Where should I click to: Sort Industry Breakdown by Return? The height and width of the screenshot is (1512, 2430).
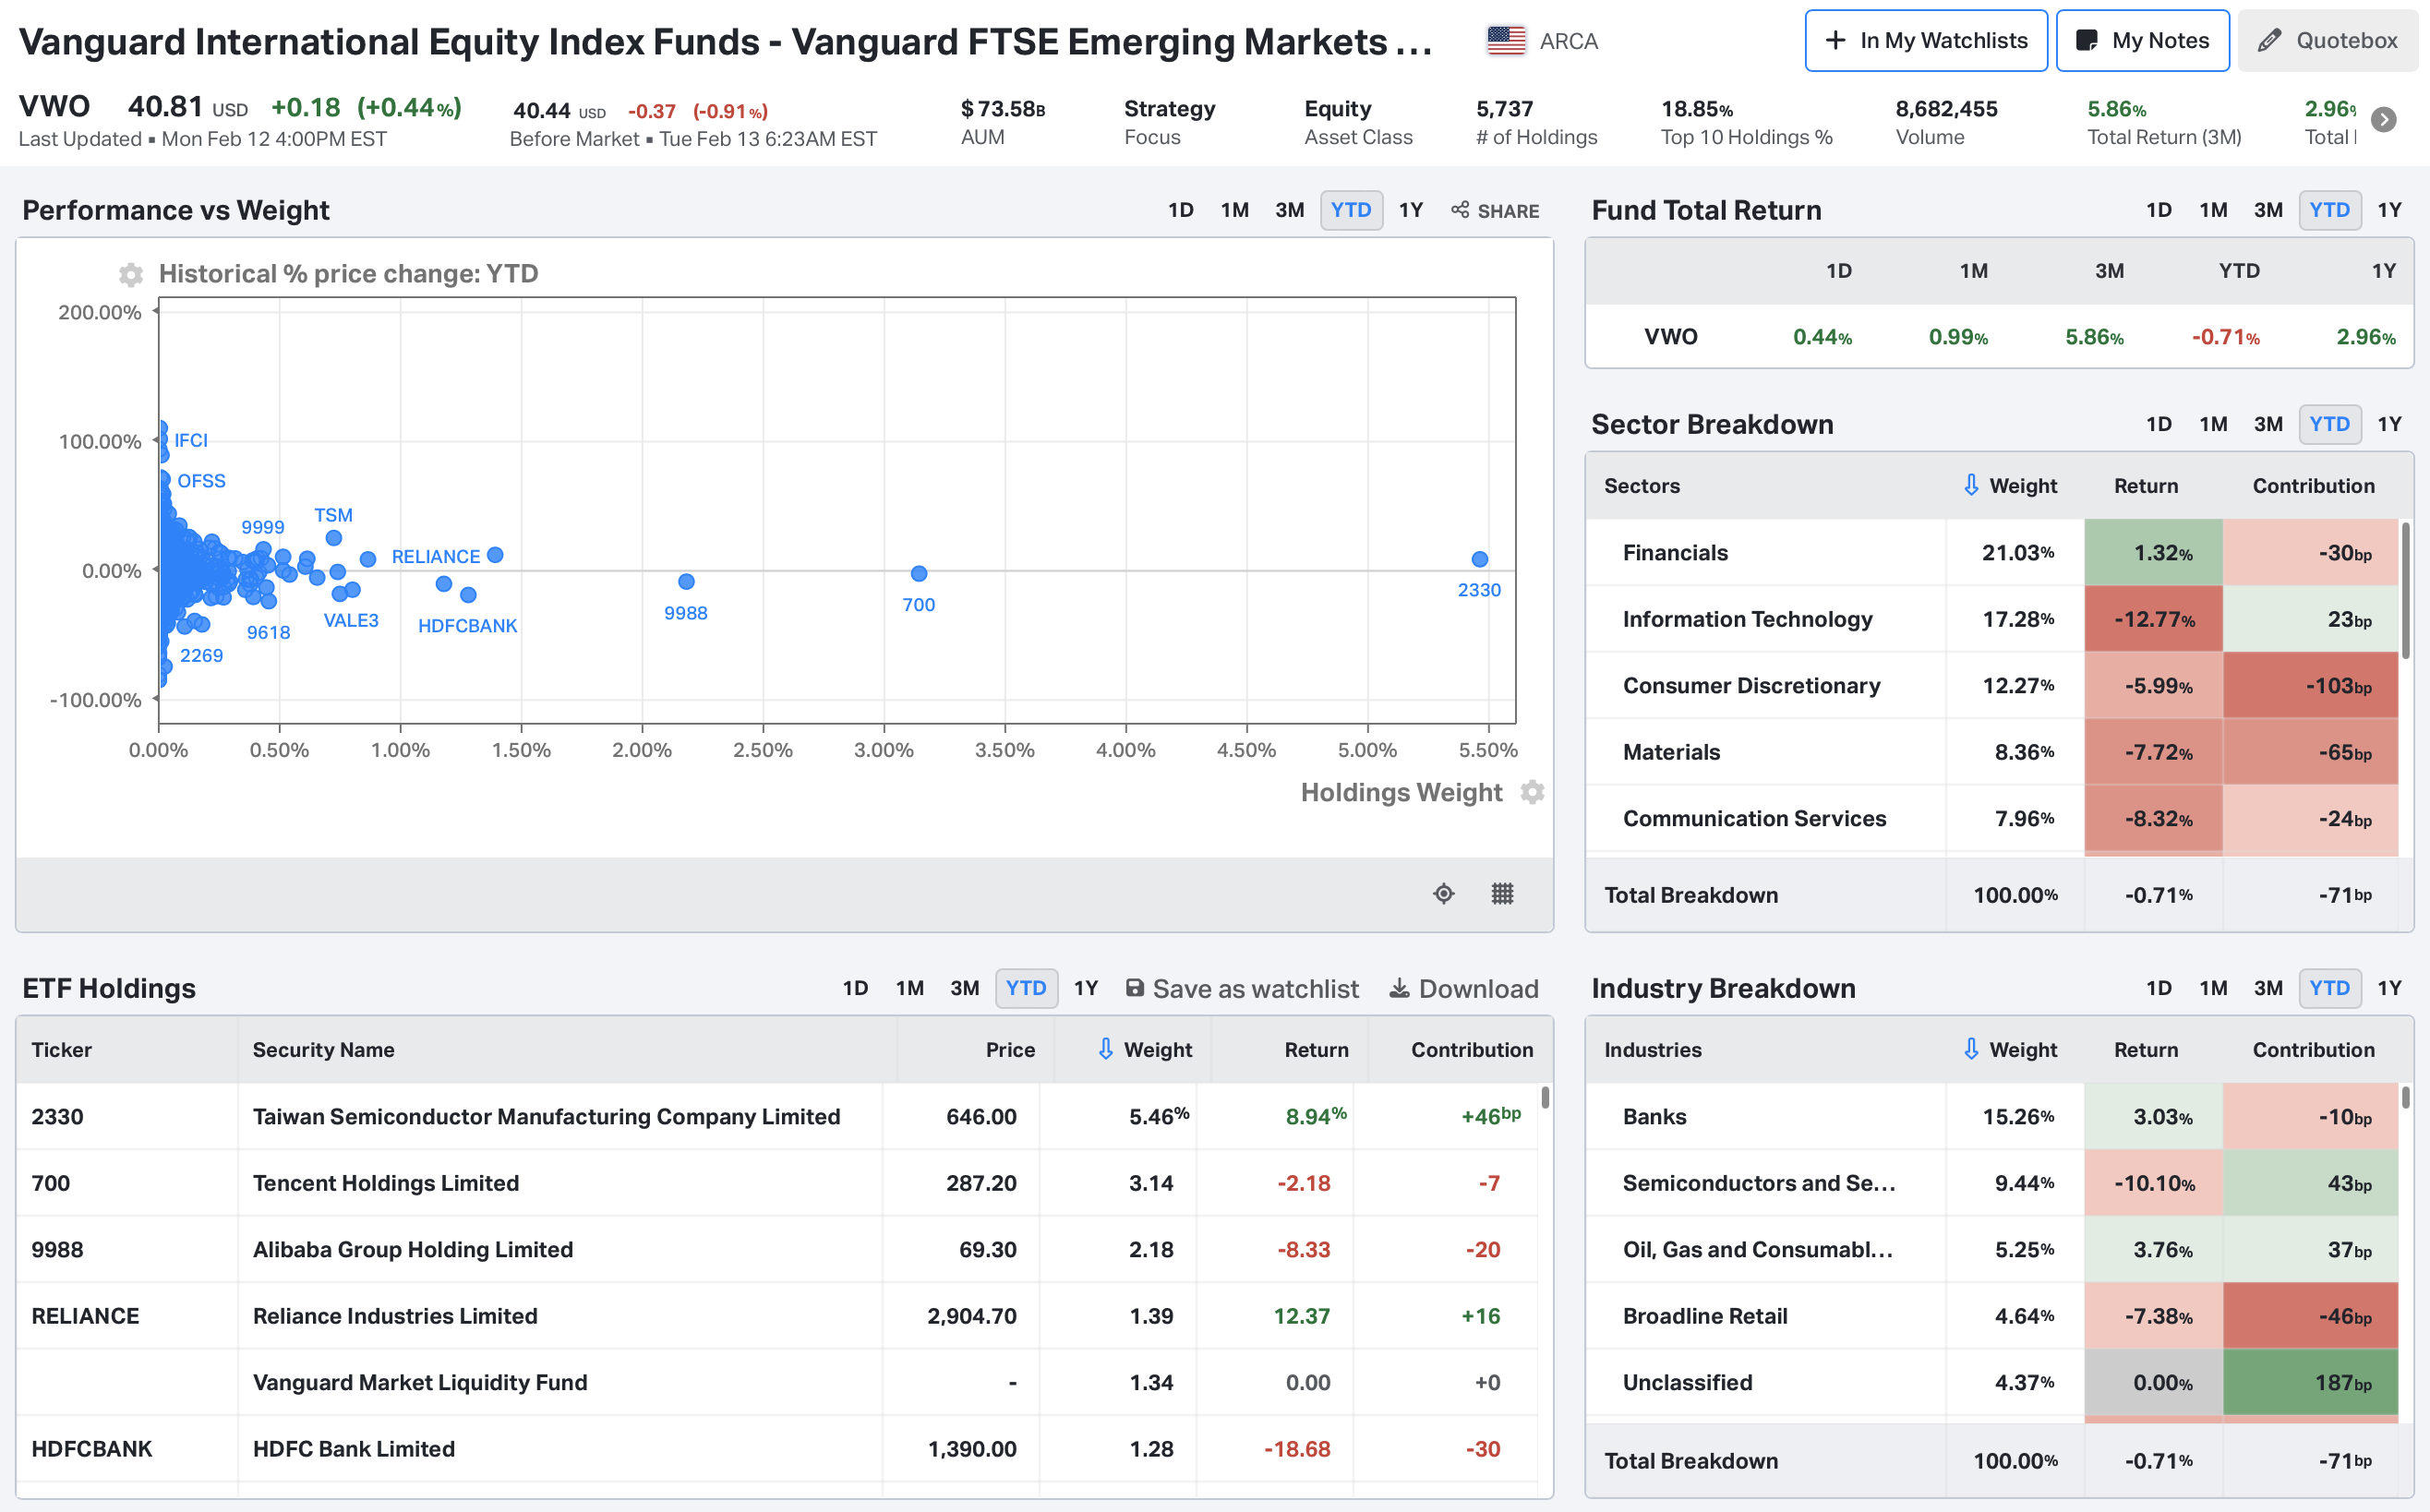tap(2146, 1049)
